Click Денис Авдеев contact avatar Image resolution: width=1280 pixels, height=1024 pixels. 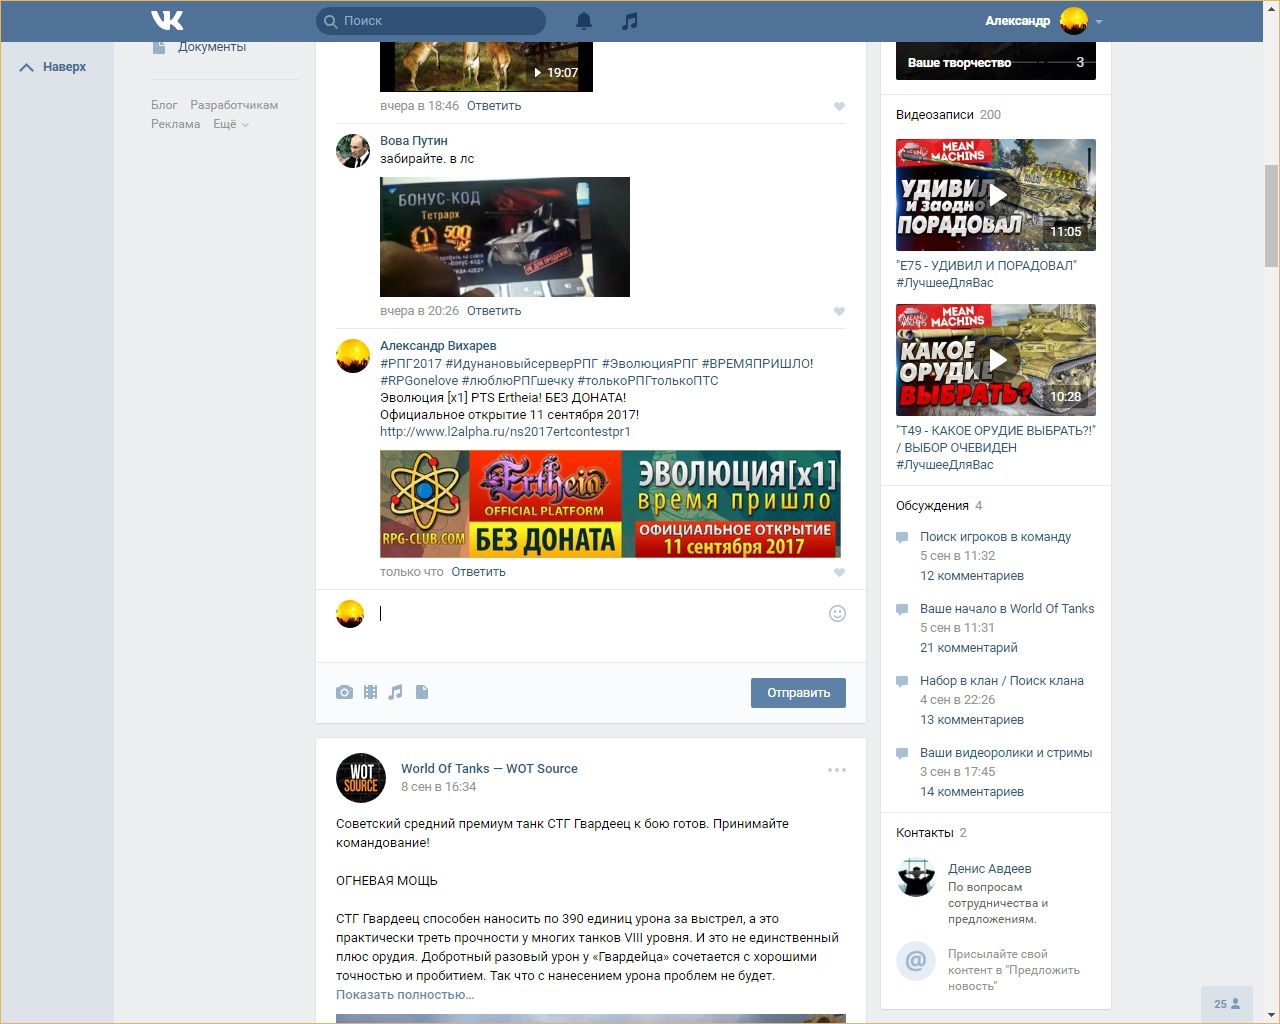coord(916,877)
